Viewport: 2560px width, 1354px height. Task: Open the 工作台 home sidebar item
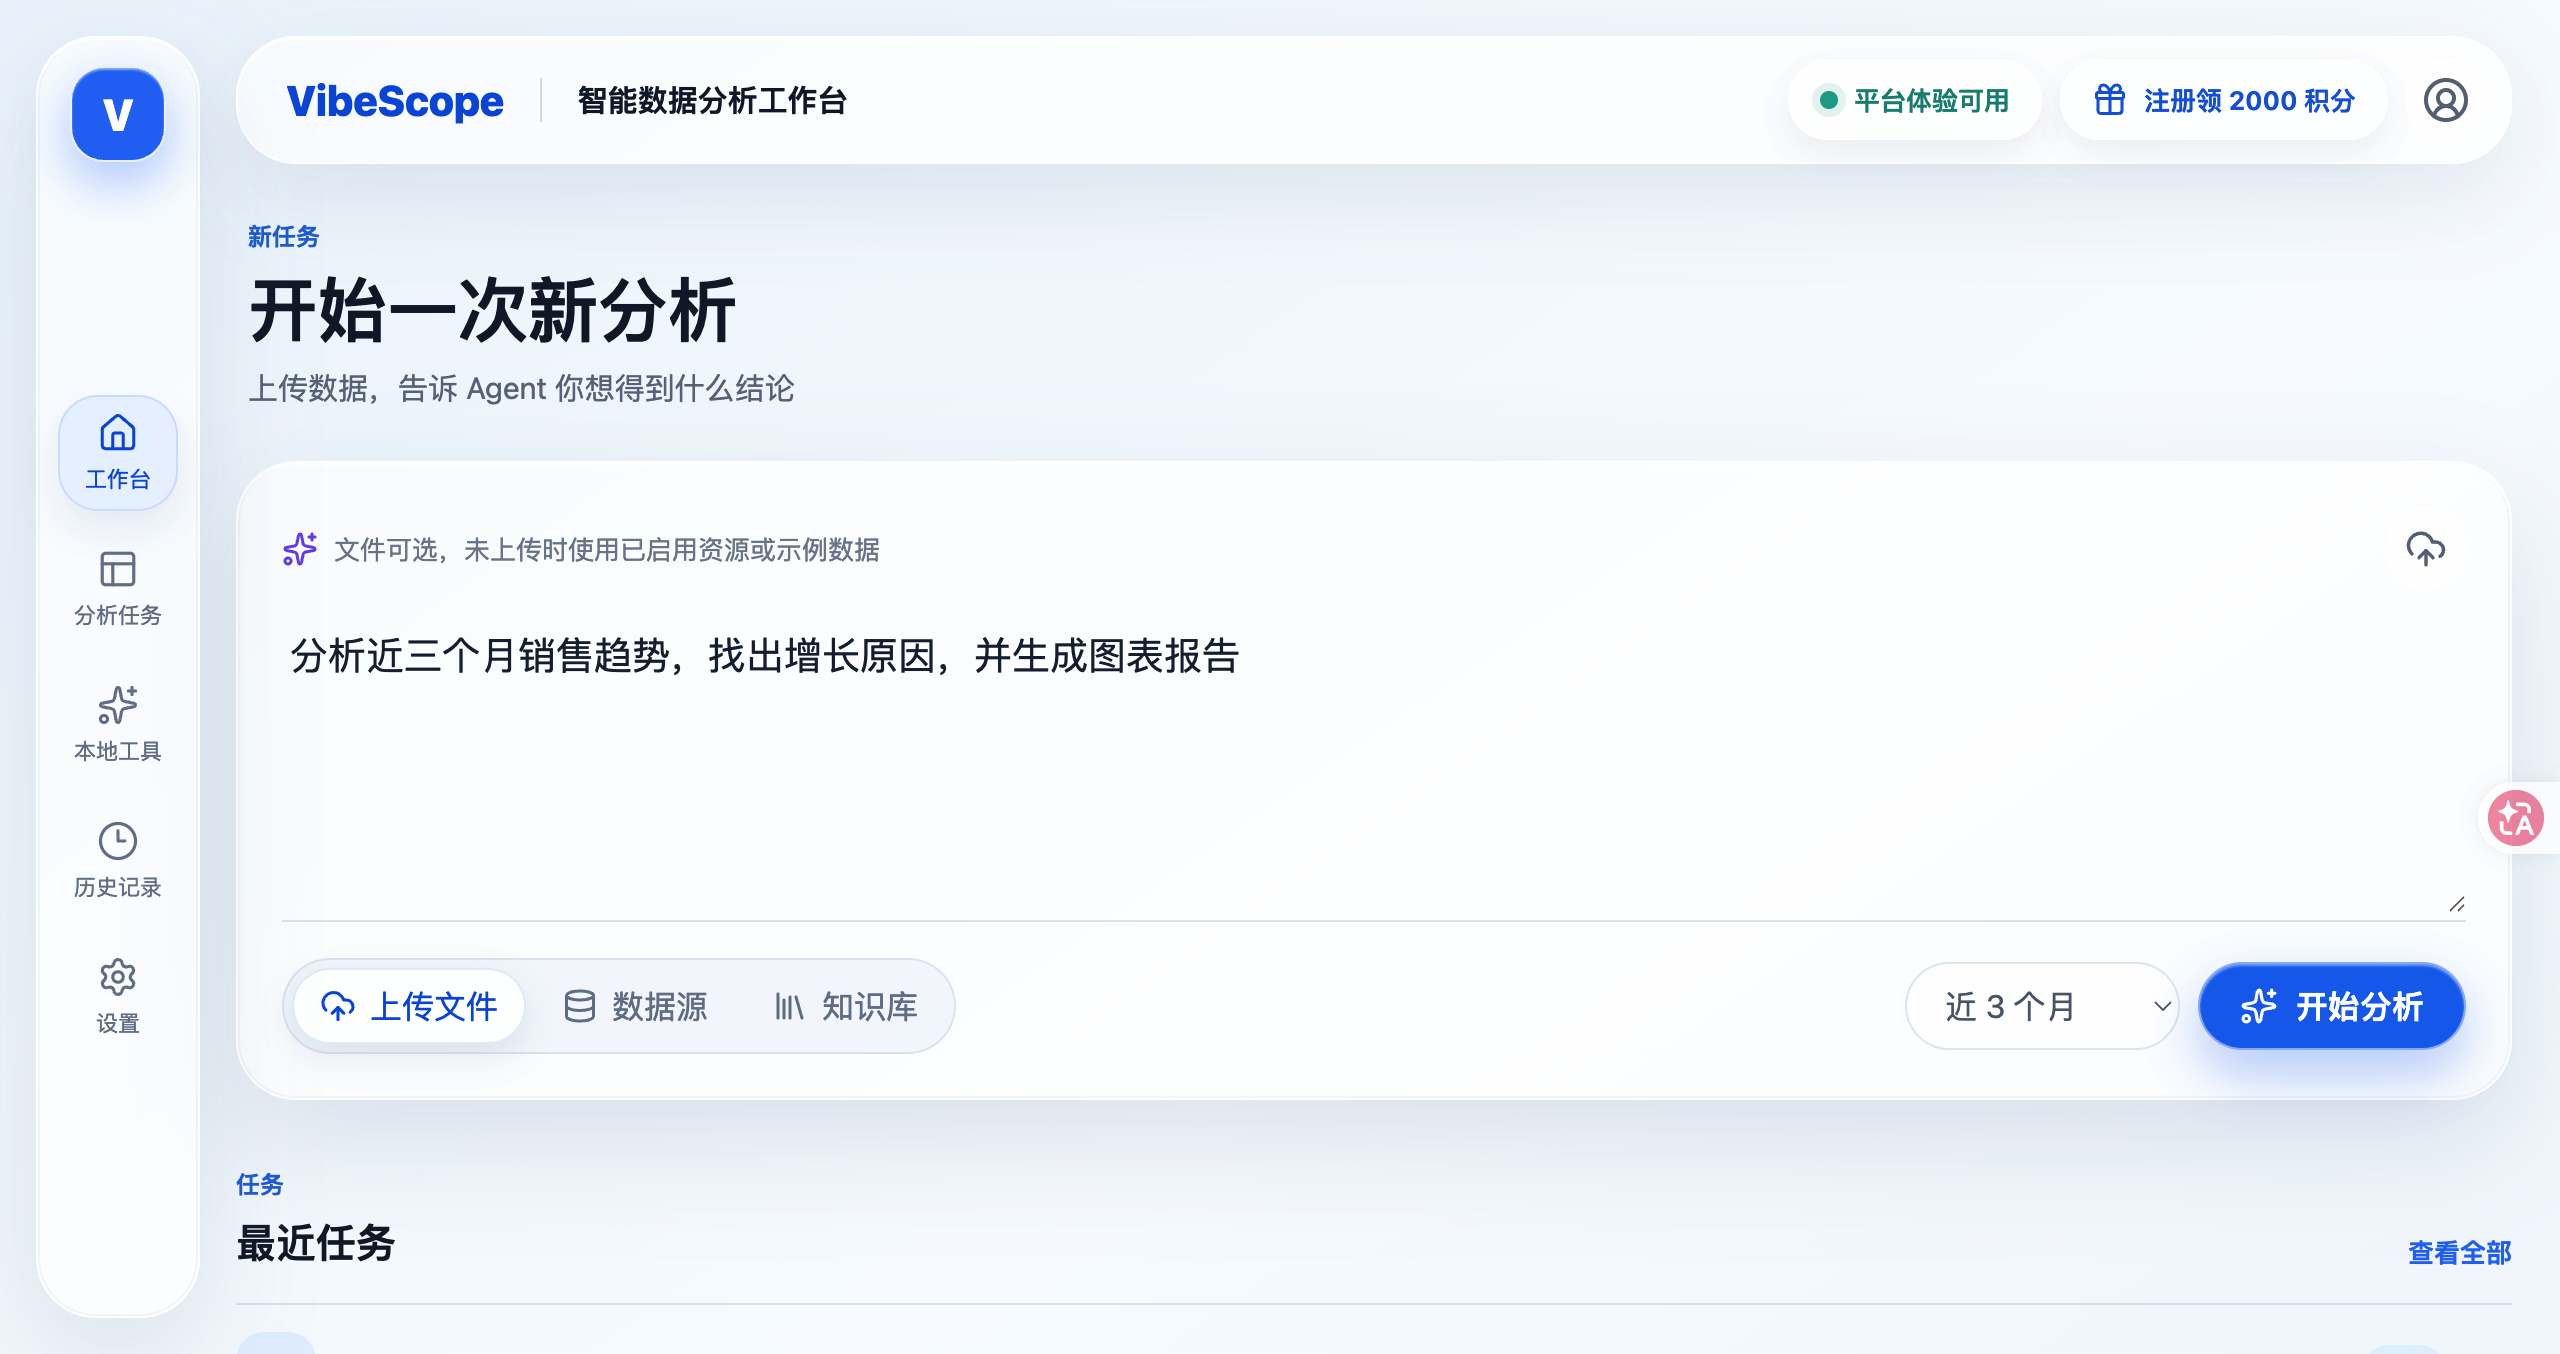pyautogui.click(x=118, y=453)
